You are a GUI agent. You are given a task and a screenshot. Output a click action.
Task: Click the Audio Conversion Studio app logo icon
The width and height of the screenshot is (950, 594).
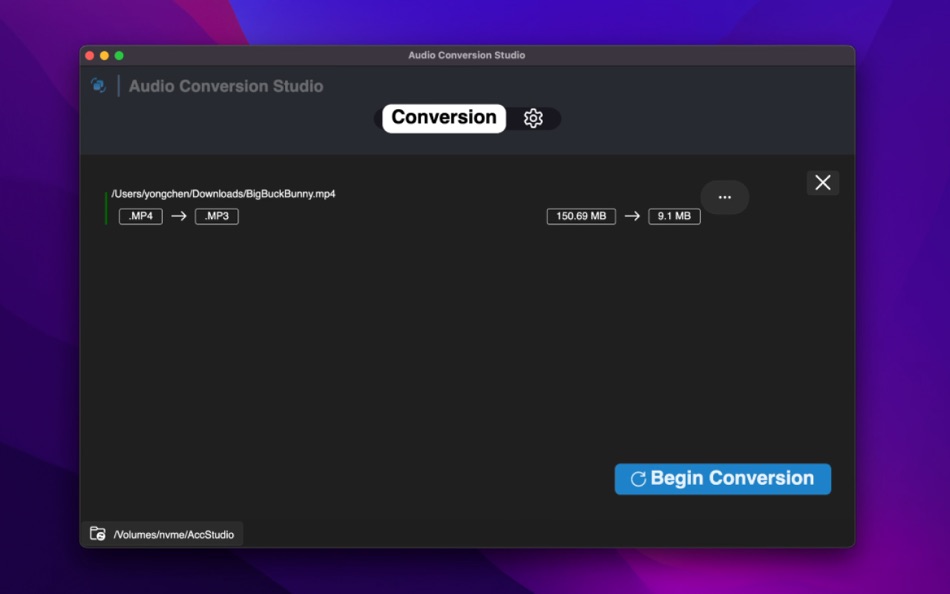[99, 86]
